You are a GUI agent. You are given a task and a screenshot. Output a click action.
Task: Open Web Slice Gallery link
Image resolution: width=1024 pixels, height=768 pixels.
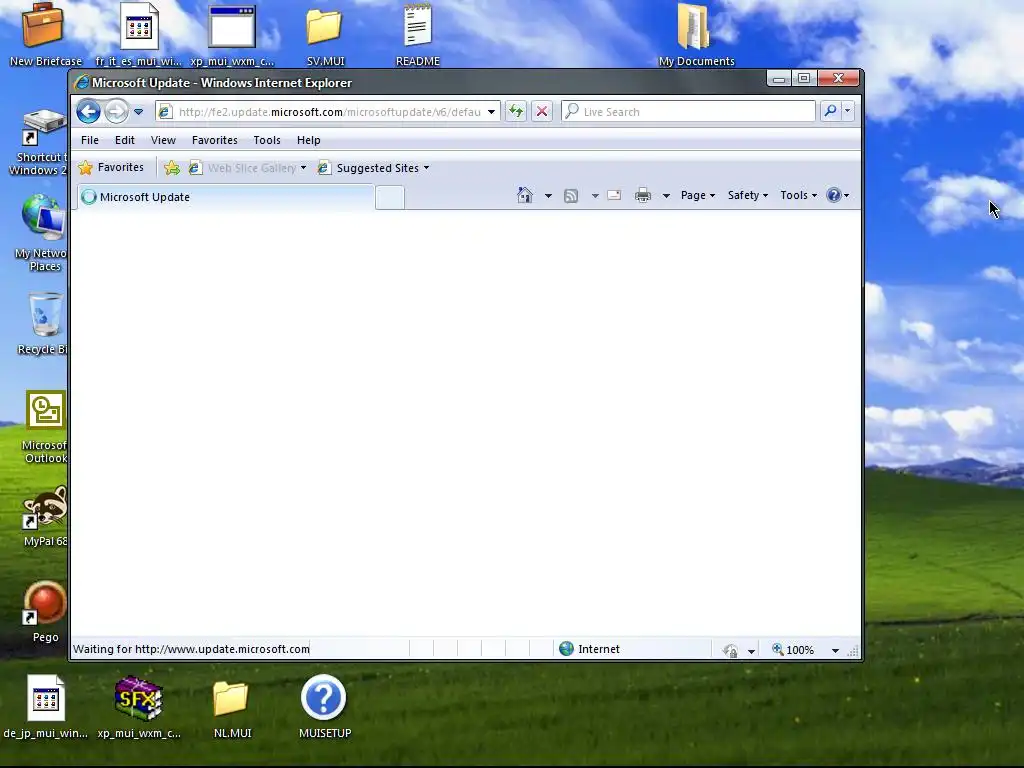[243, 168]
